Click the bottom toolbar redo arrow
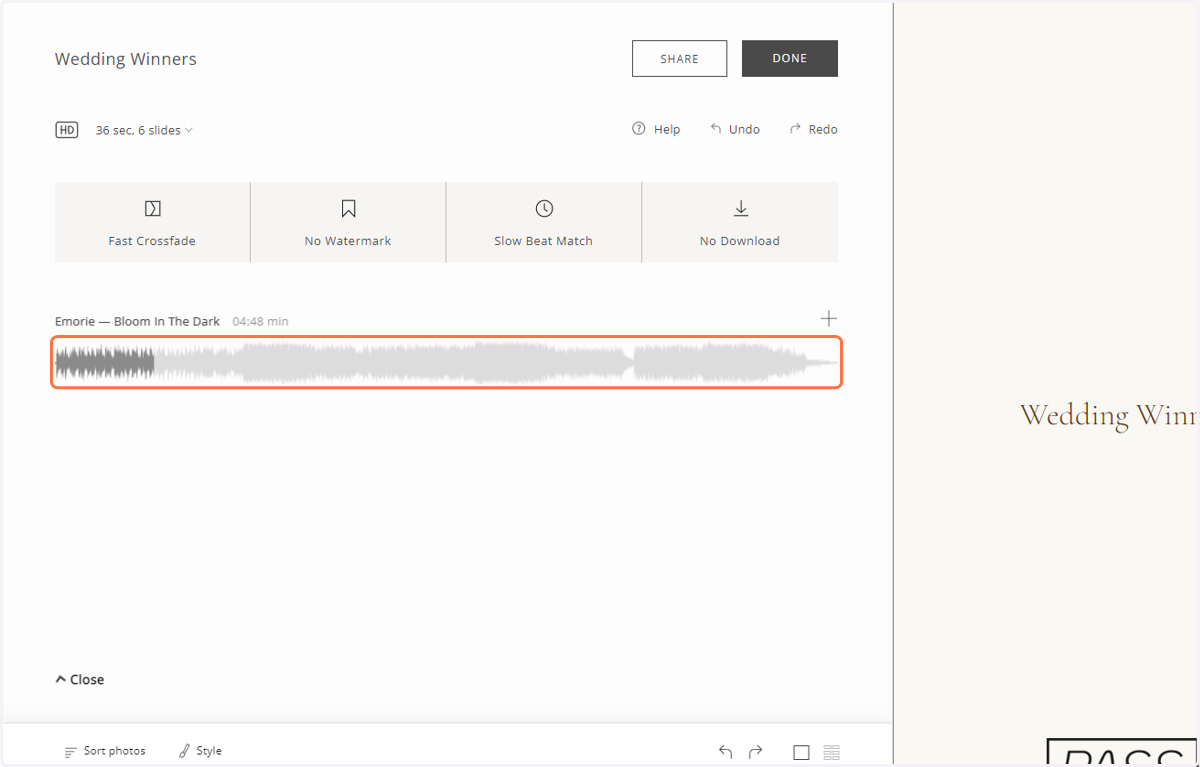Viewport: 1200px width, 767px height. coord(756,752)
